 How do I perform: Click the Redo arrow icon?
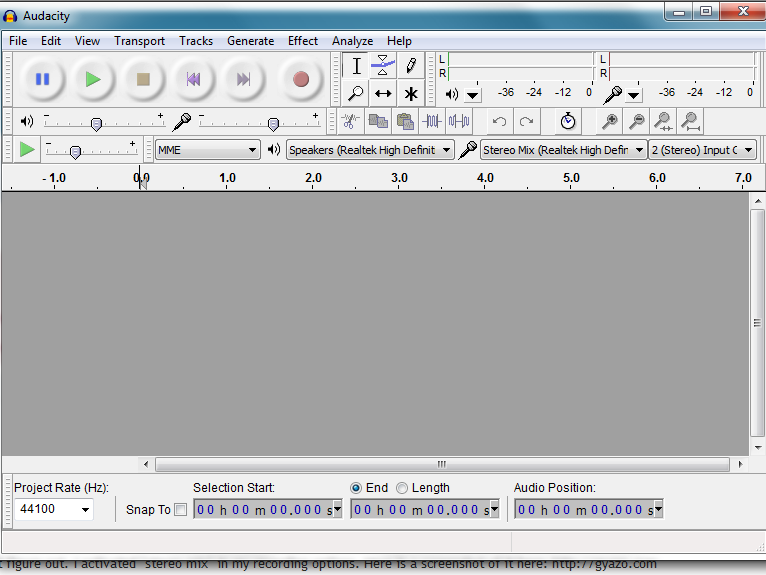pyautogui.click(x=527, y=121)
